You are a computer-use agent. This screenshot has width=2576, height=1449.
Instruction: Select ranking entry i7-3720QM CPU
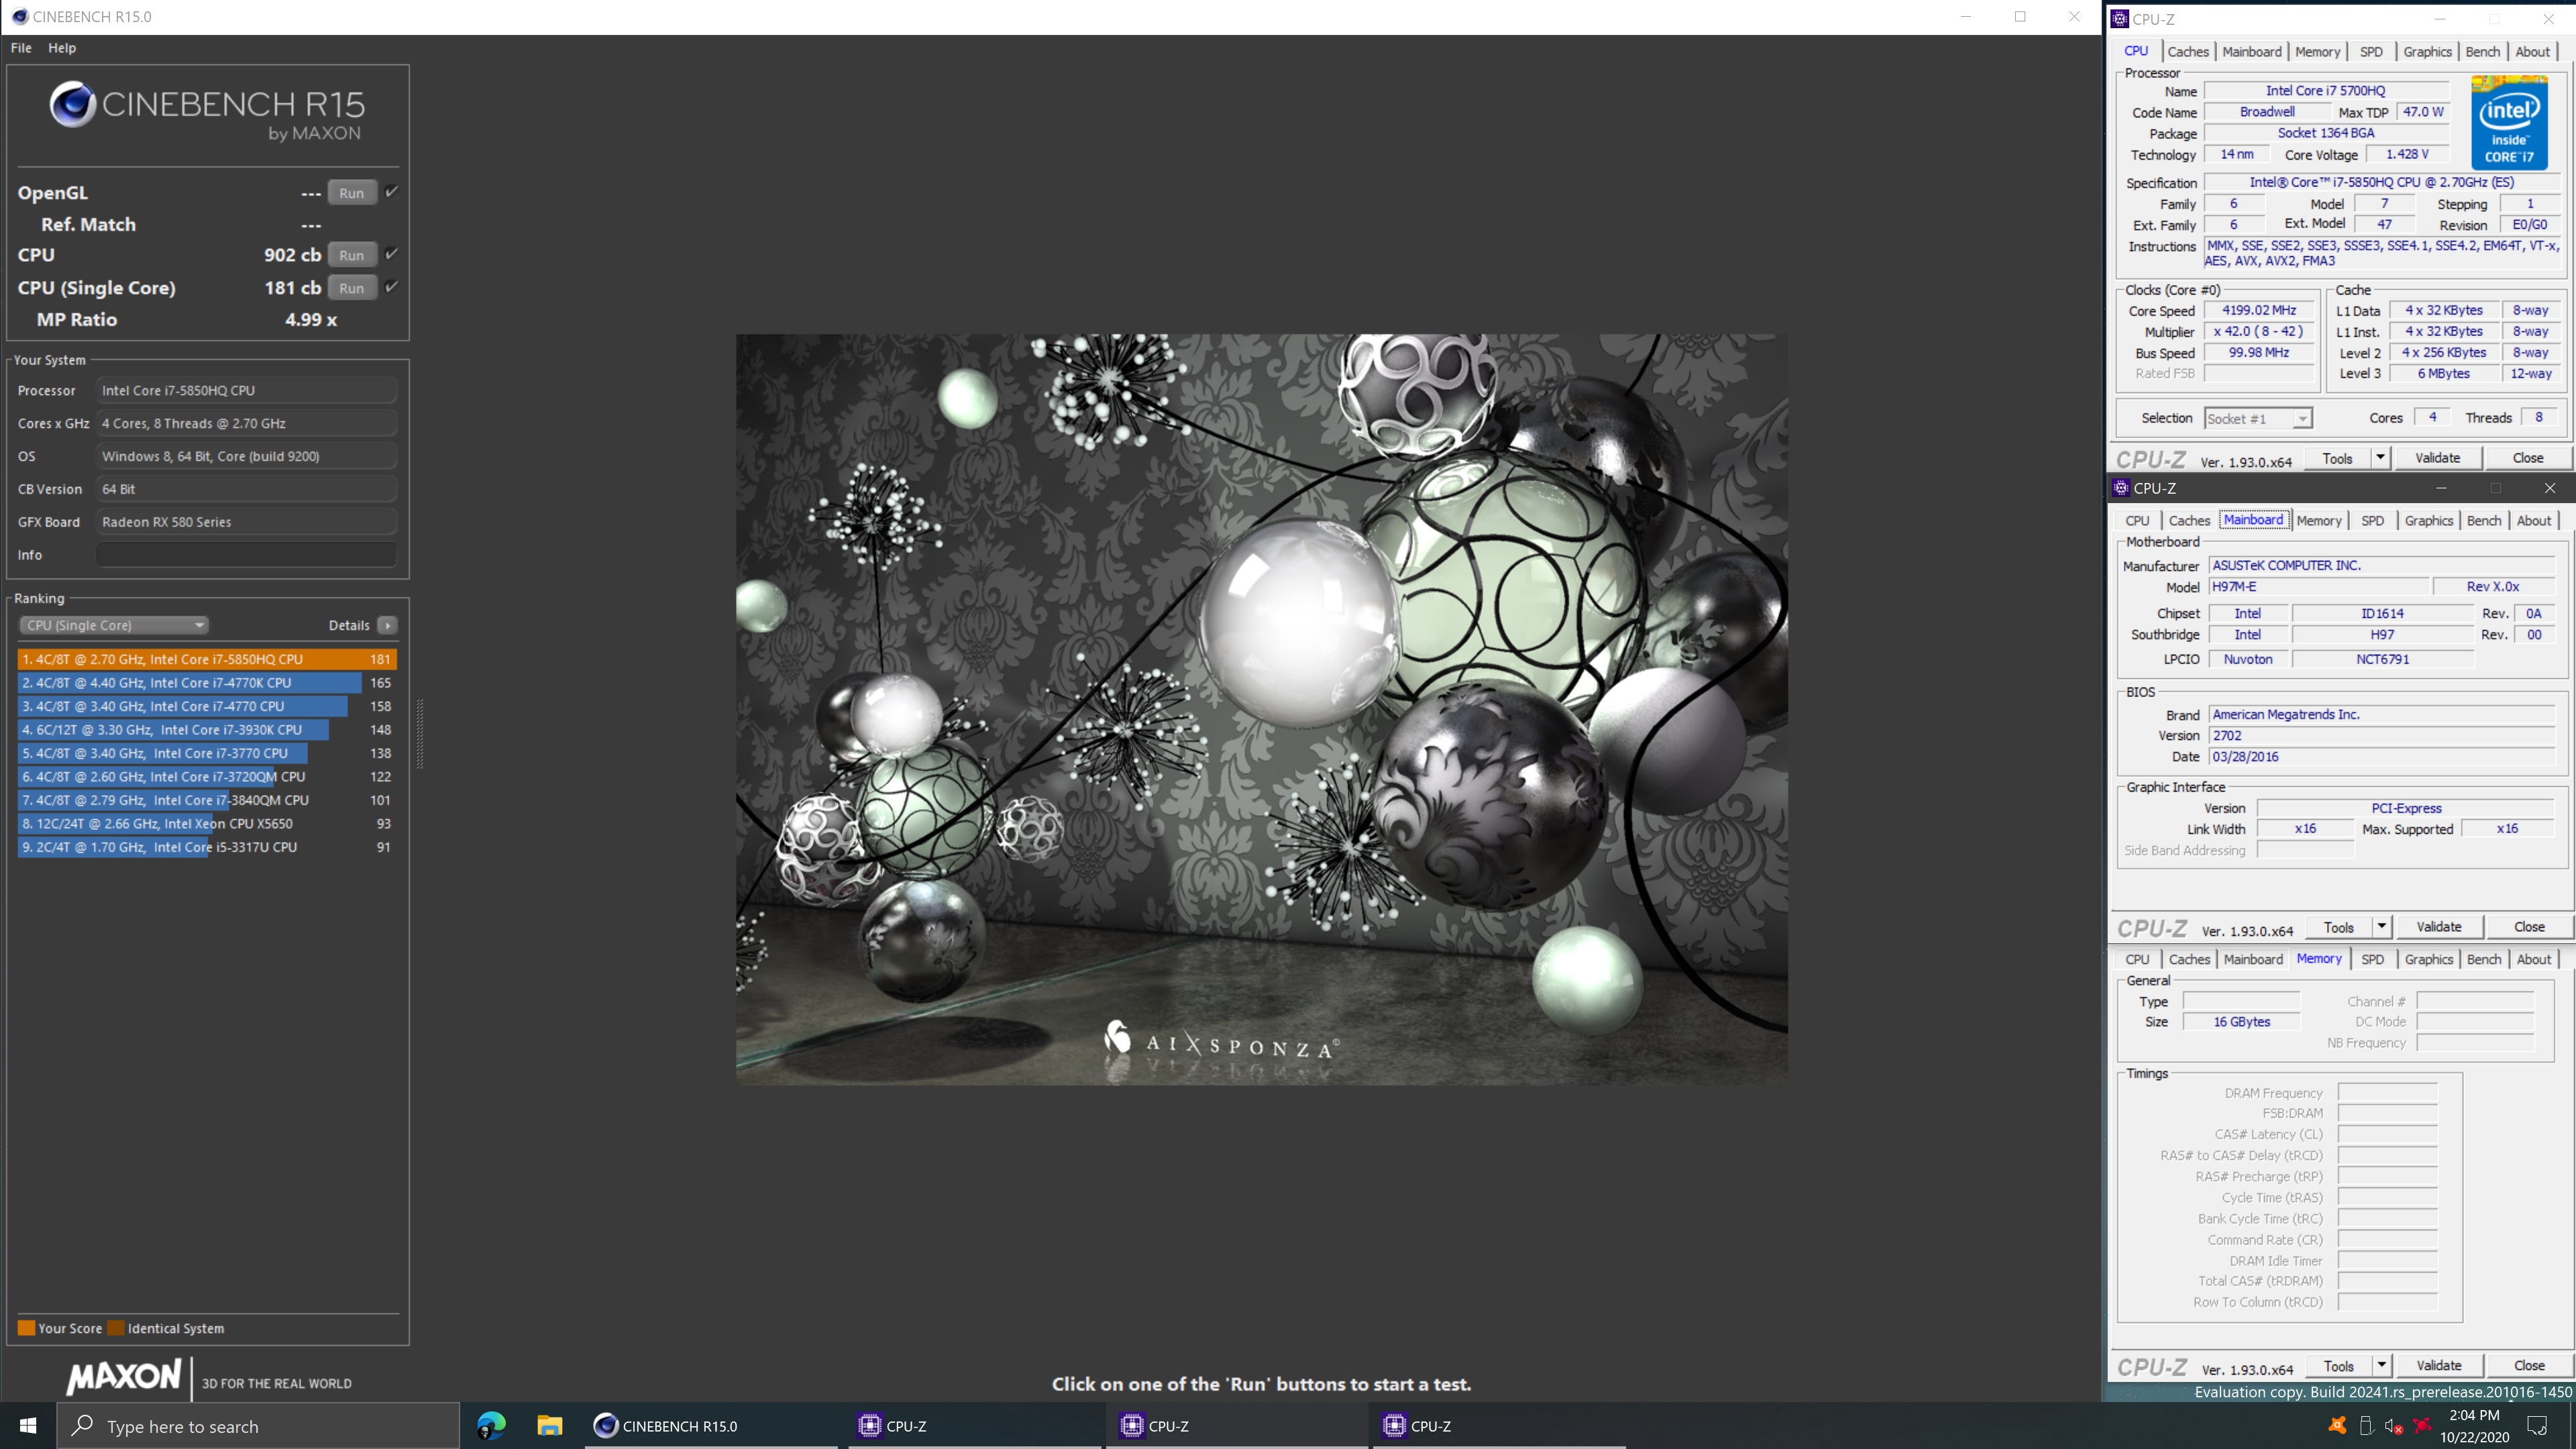click(207, 777)
